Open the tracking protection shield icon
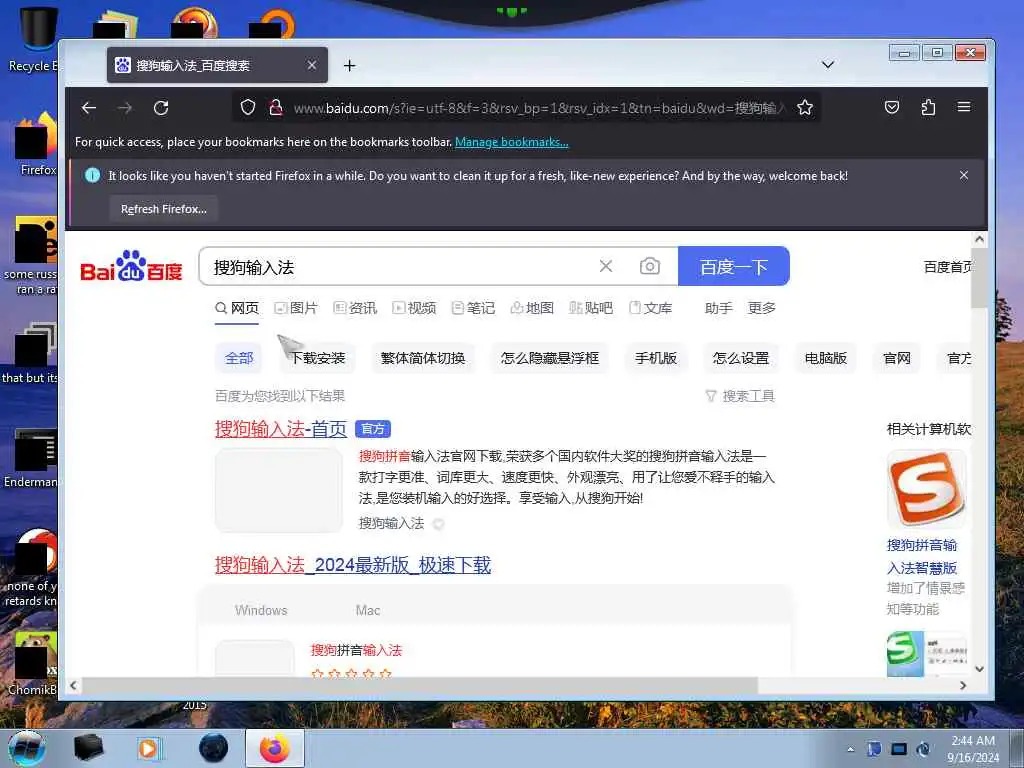 (x=248, y=107)
